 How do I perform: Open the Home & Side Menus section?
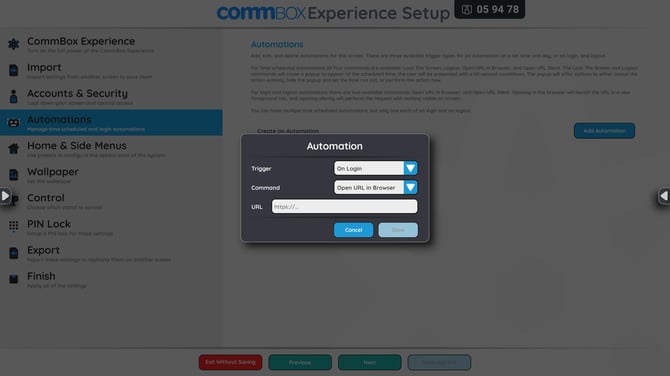[111, 149]
